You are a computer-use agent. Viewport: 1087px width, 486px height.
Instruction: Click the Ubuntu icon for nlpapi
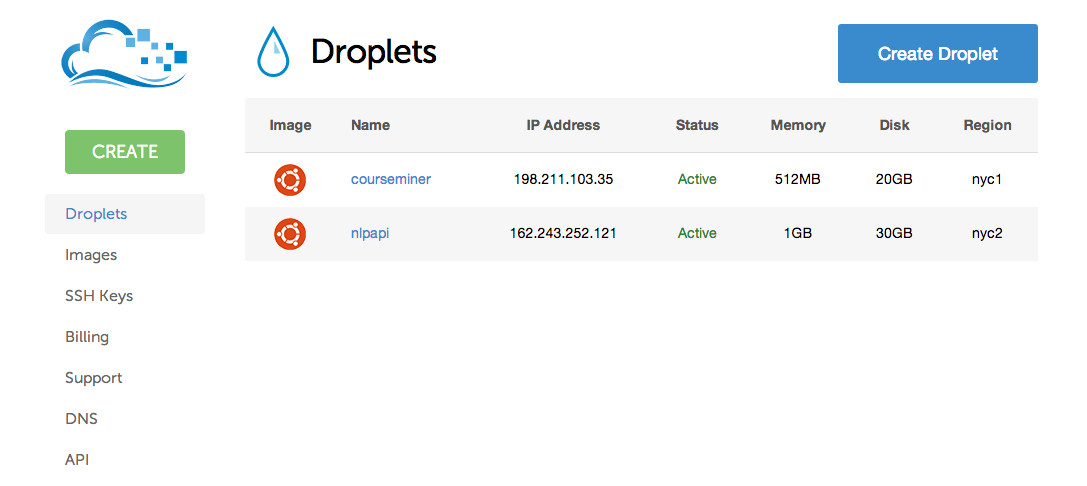tap(290, 234)
